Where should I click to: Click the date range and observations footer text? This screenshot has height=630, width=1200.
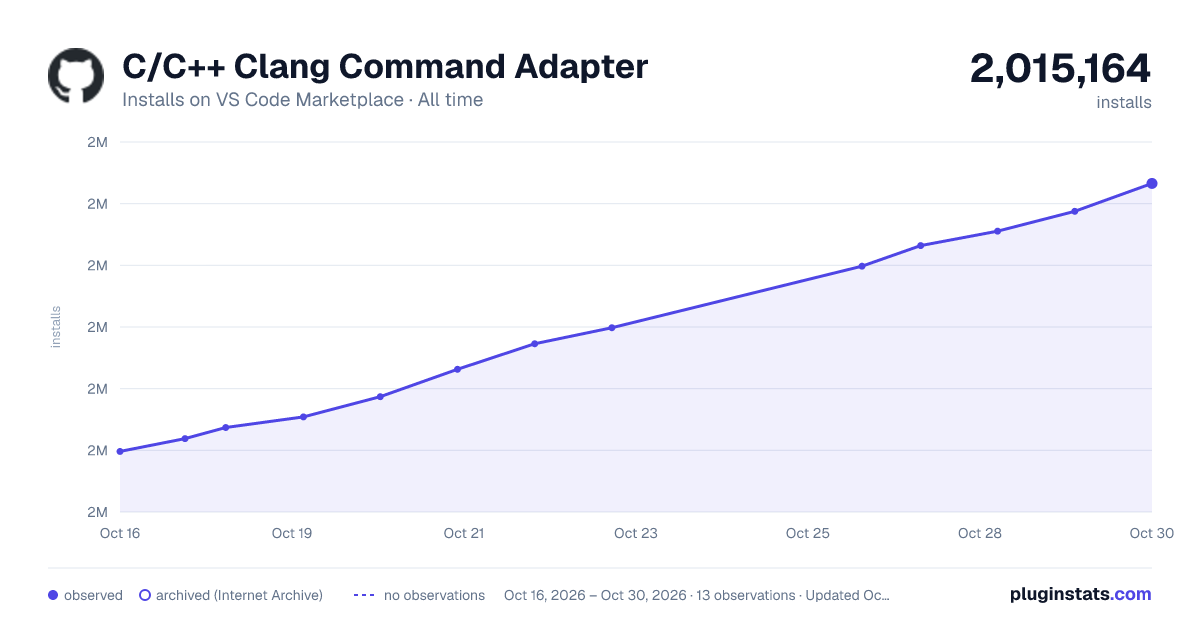pos(697,595)
